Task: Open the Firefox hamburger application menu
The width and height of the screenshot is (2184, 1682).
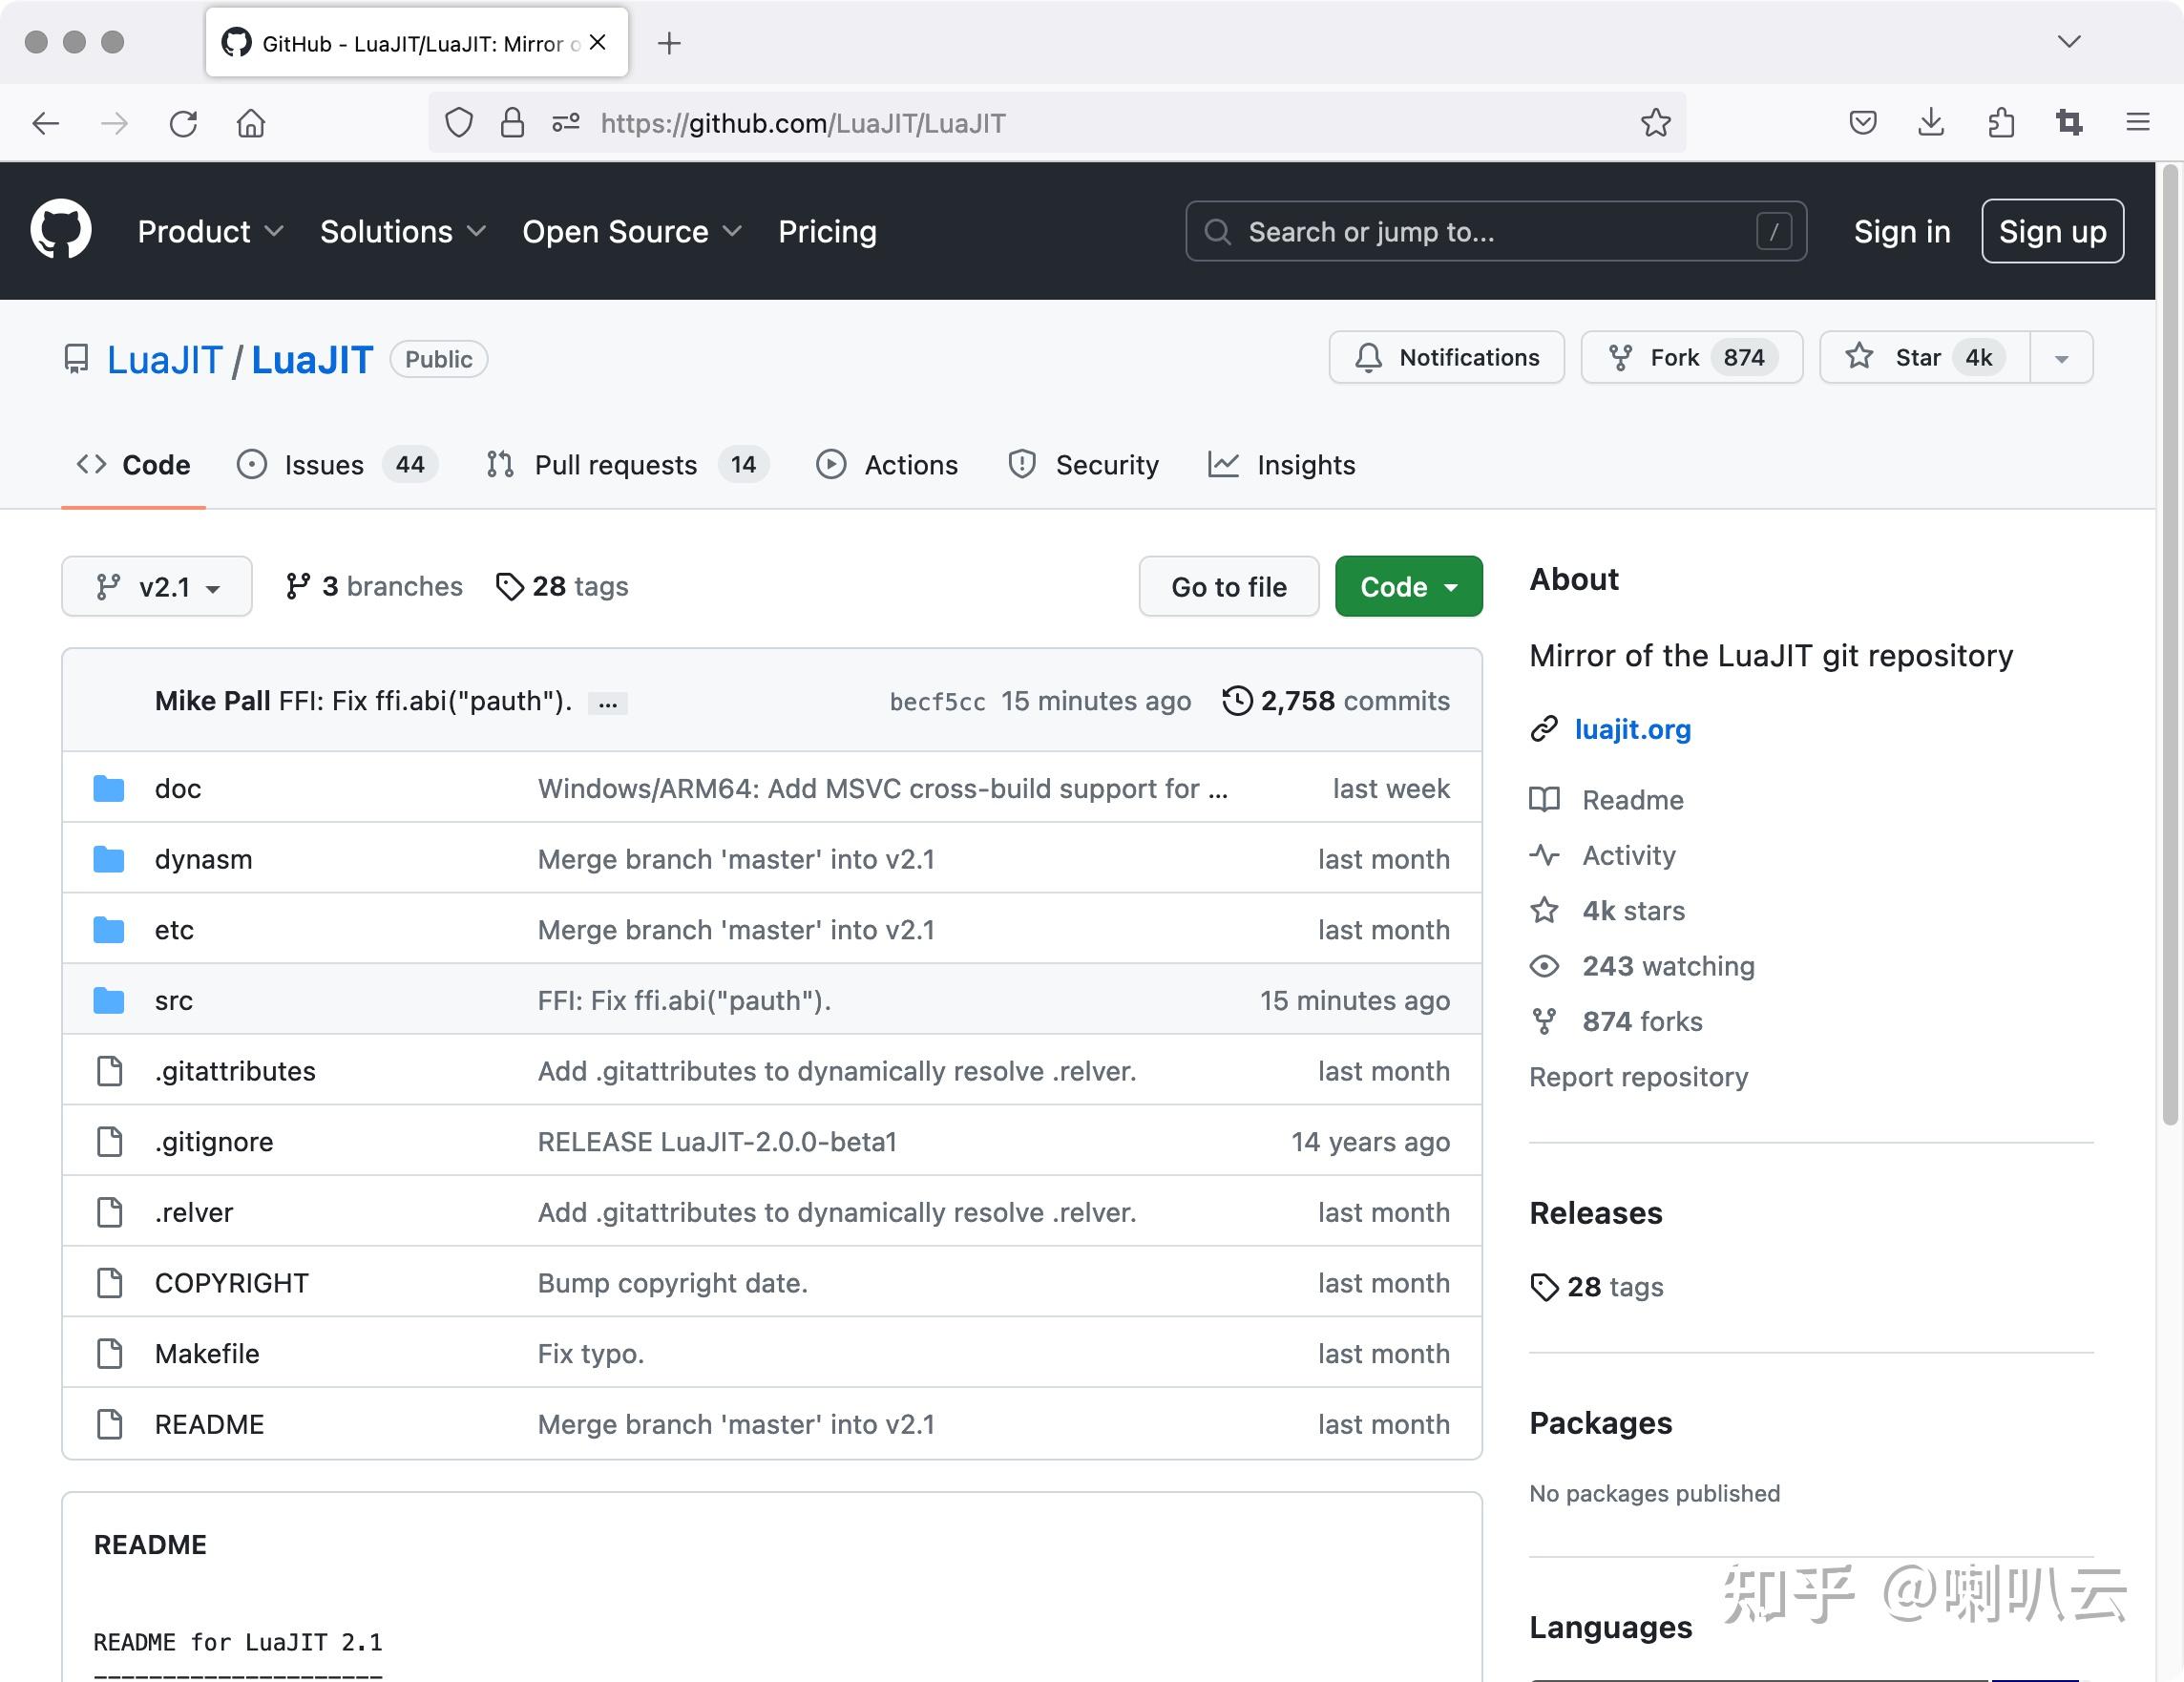Action: point(2137,123)
